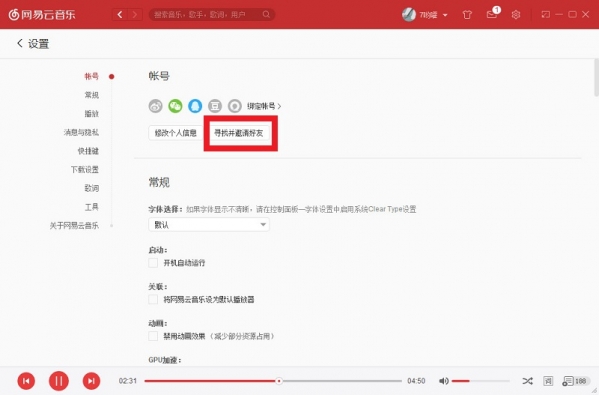Click the QQ account binding icon
This screenshot has width=599, height=395.
pyautogui.click(x=195, y=106)
